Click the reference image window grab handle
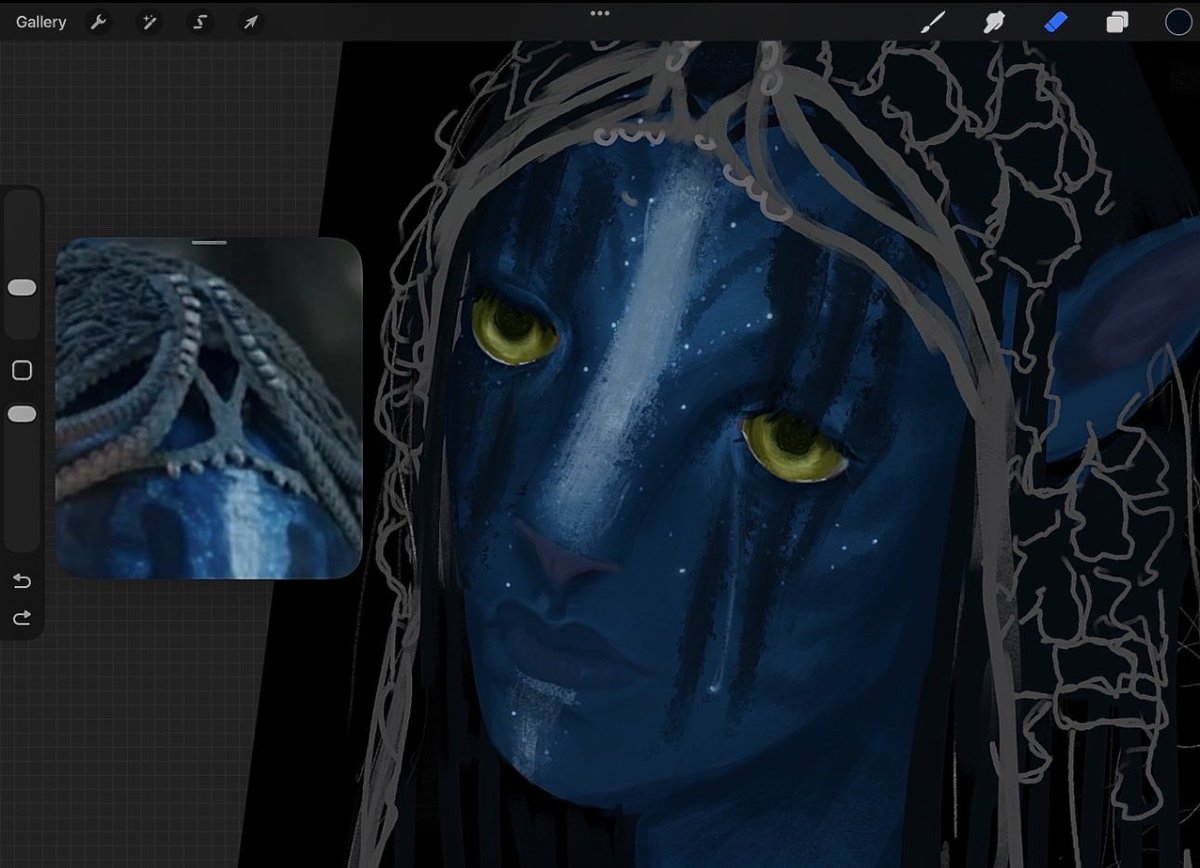This screenshot has height=868, width=1200. 209,242
